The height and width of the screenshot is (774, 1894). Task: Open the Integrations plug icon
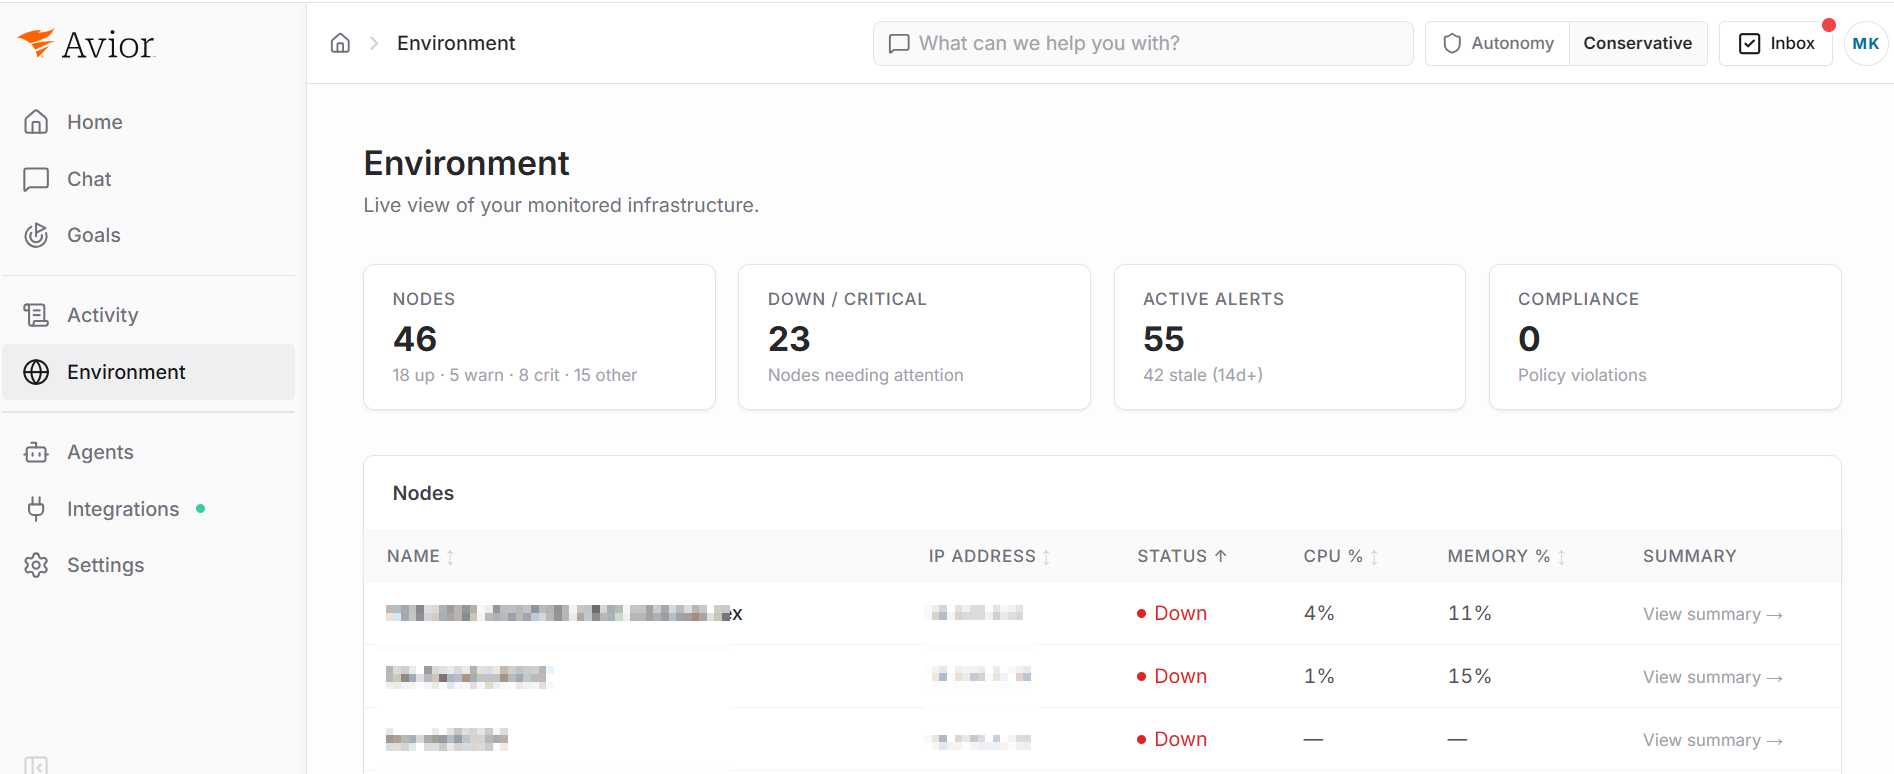36,509
